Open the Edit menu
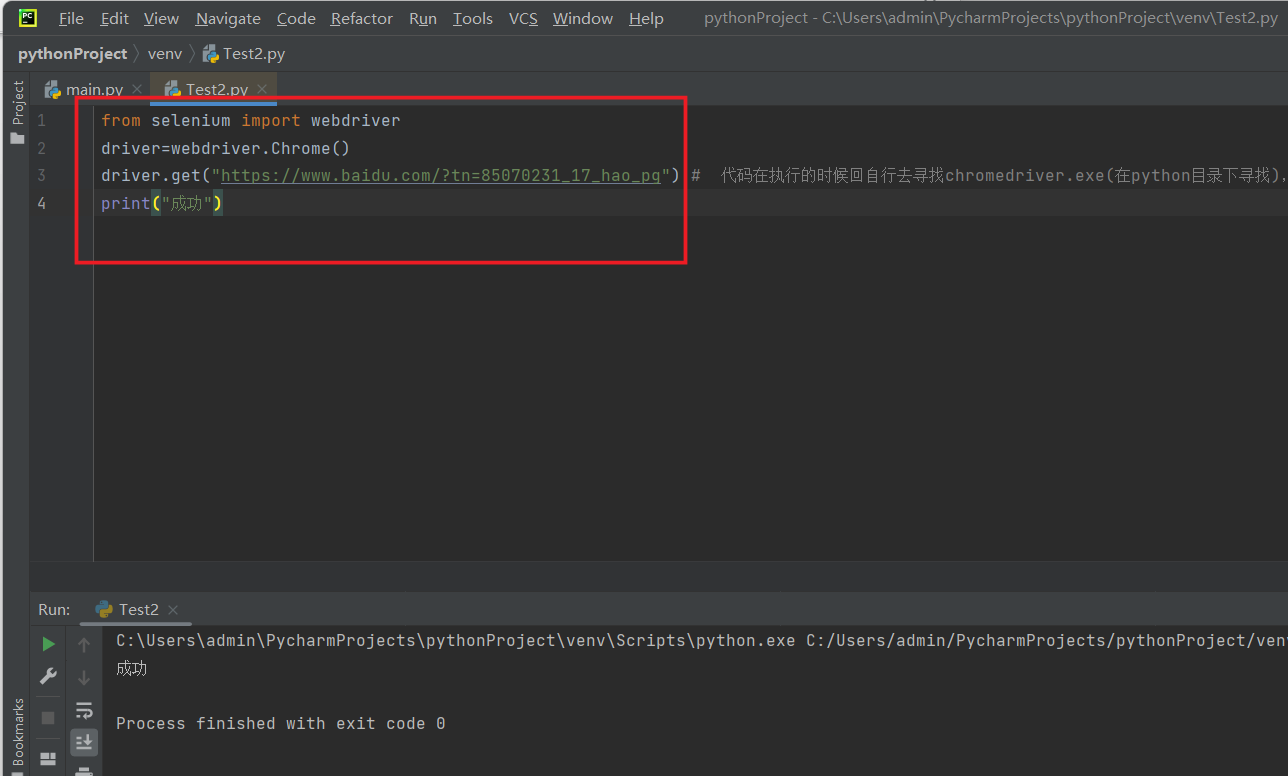Viewport: 1288px width, 776px height. coord(115,18)
